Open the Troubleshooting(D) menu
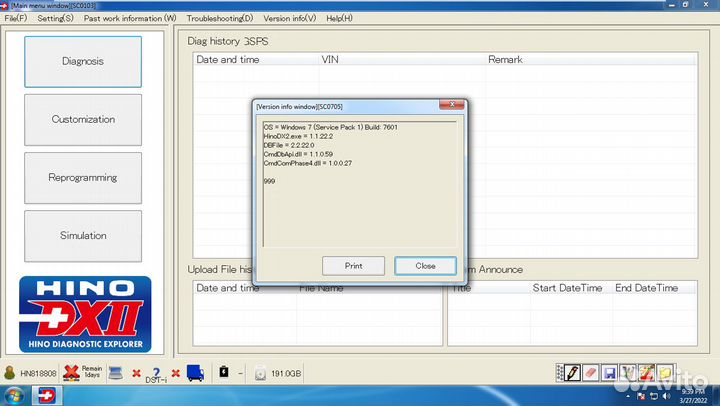720x406 pixels. pos(220,18)
